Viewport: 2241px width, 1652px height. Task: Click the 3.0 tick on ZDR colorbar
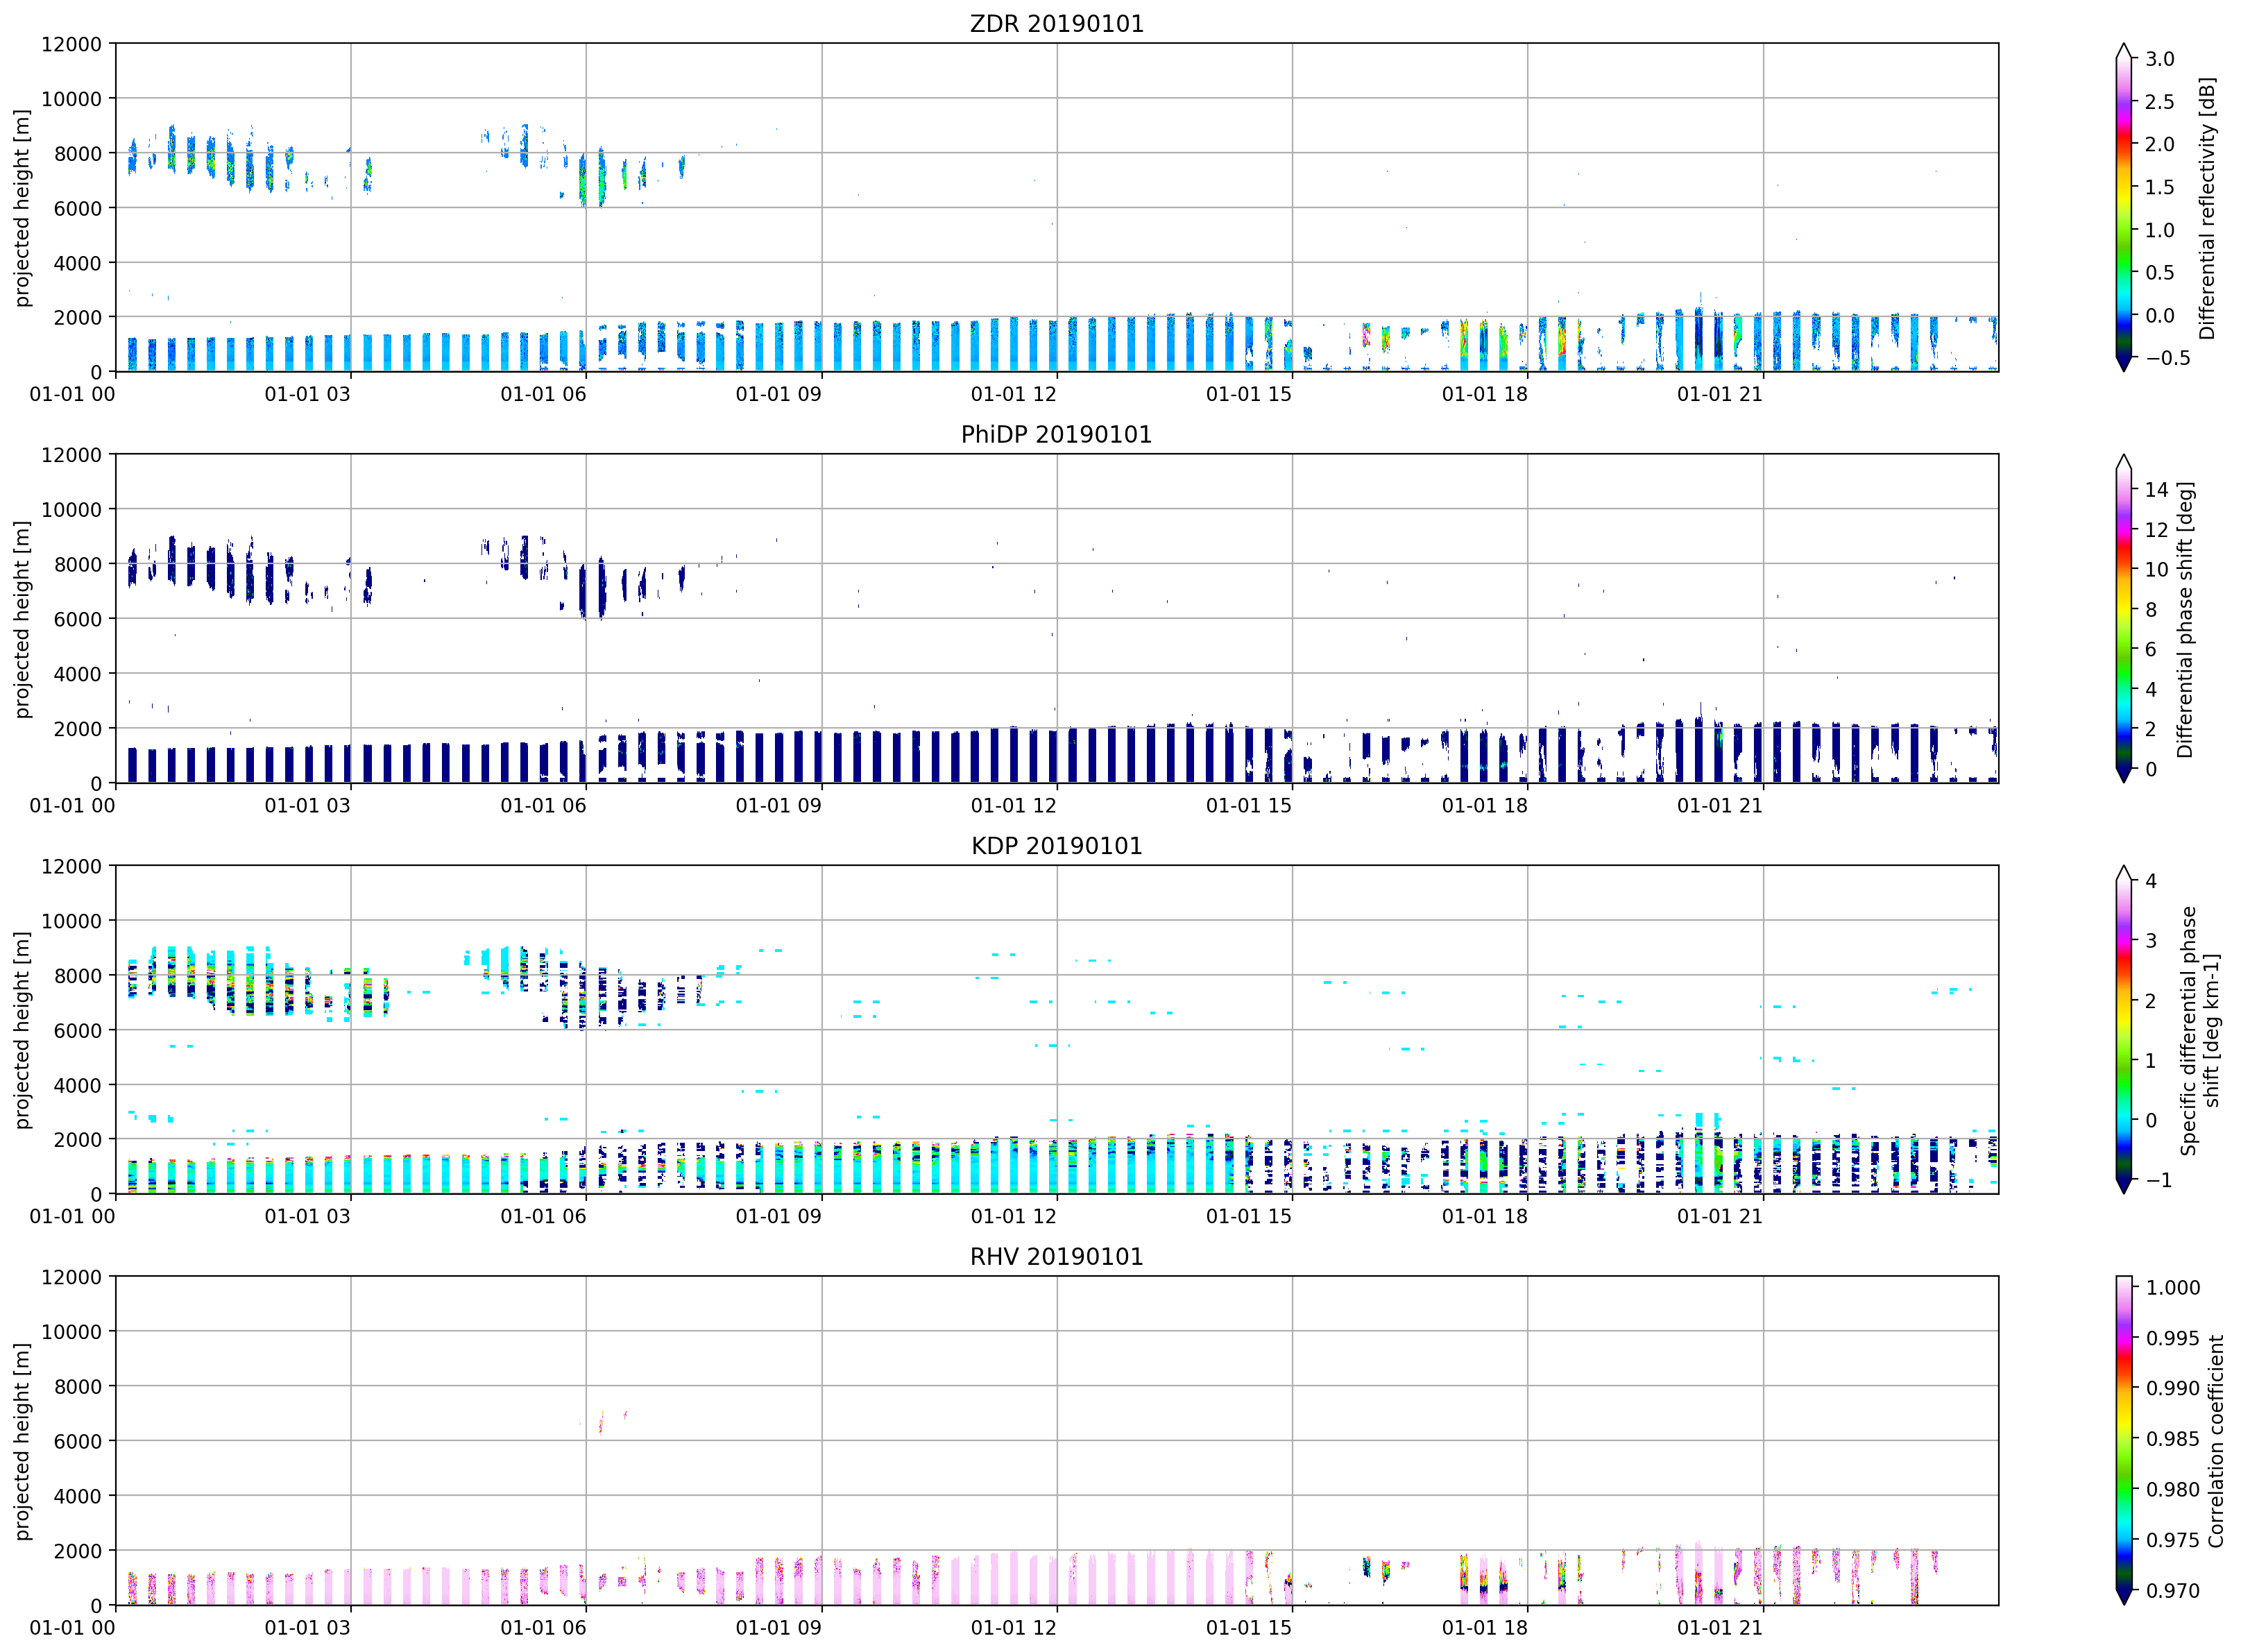coord(2159,58)
